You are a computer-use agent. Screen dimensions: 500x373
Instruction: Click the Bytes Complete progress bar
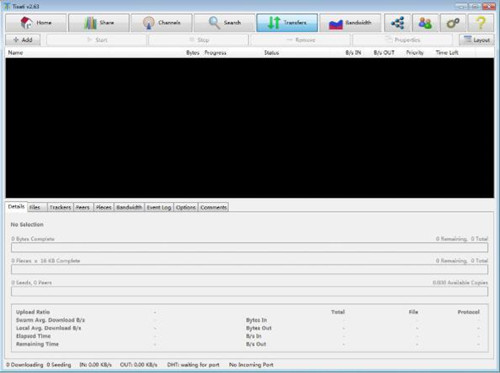point(250,247)
